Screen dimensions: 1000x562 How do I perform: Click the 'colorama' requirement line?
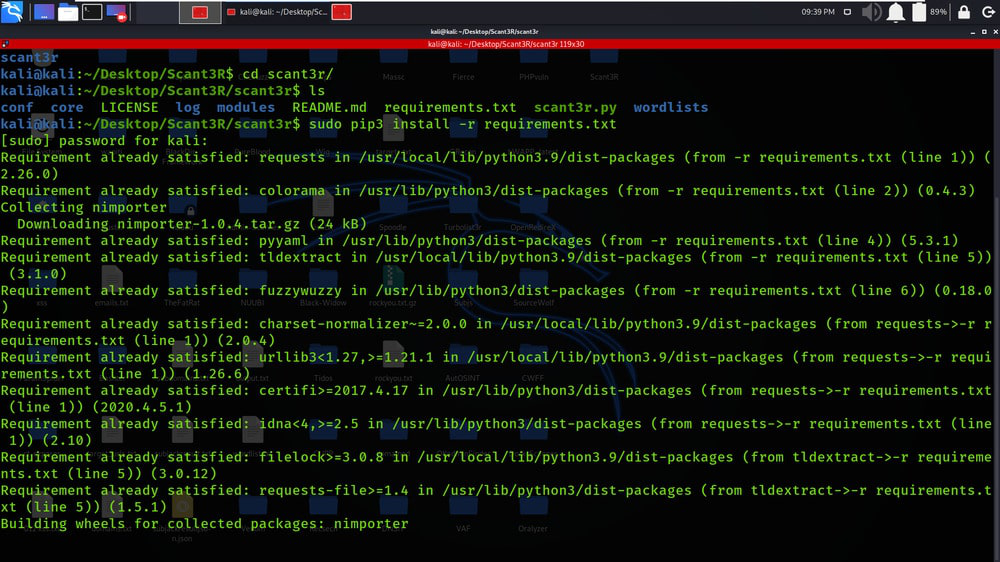point(488,191)
